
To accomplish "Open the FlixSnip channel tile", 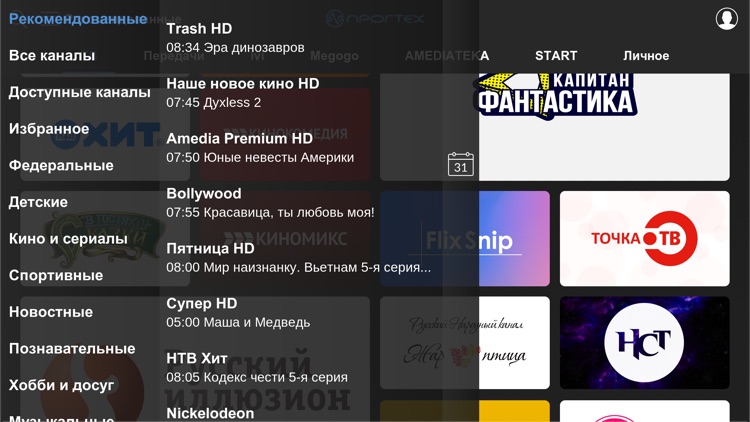I will pyautogui.click(x=465, y=239).
